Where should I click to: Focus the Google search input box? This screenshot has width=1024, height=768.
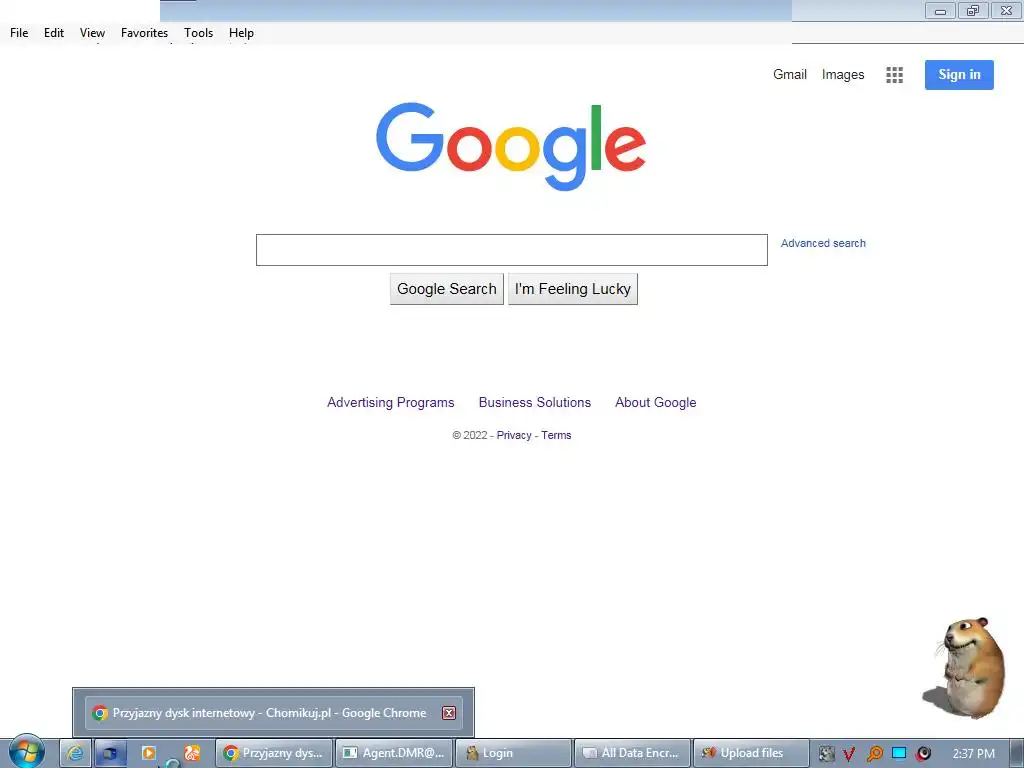click(511, 250)
